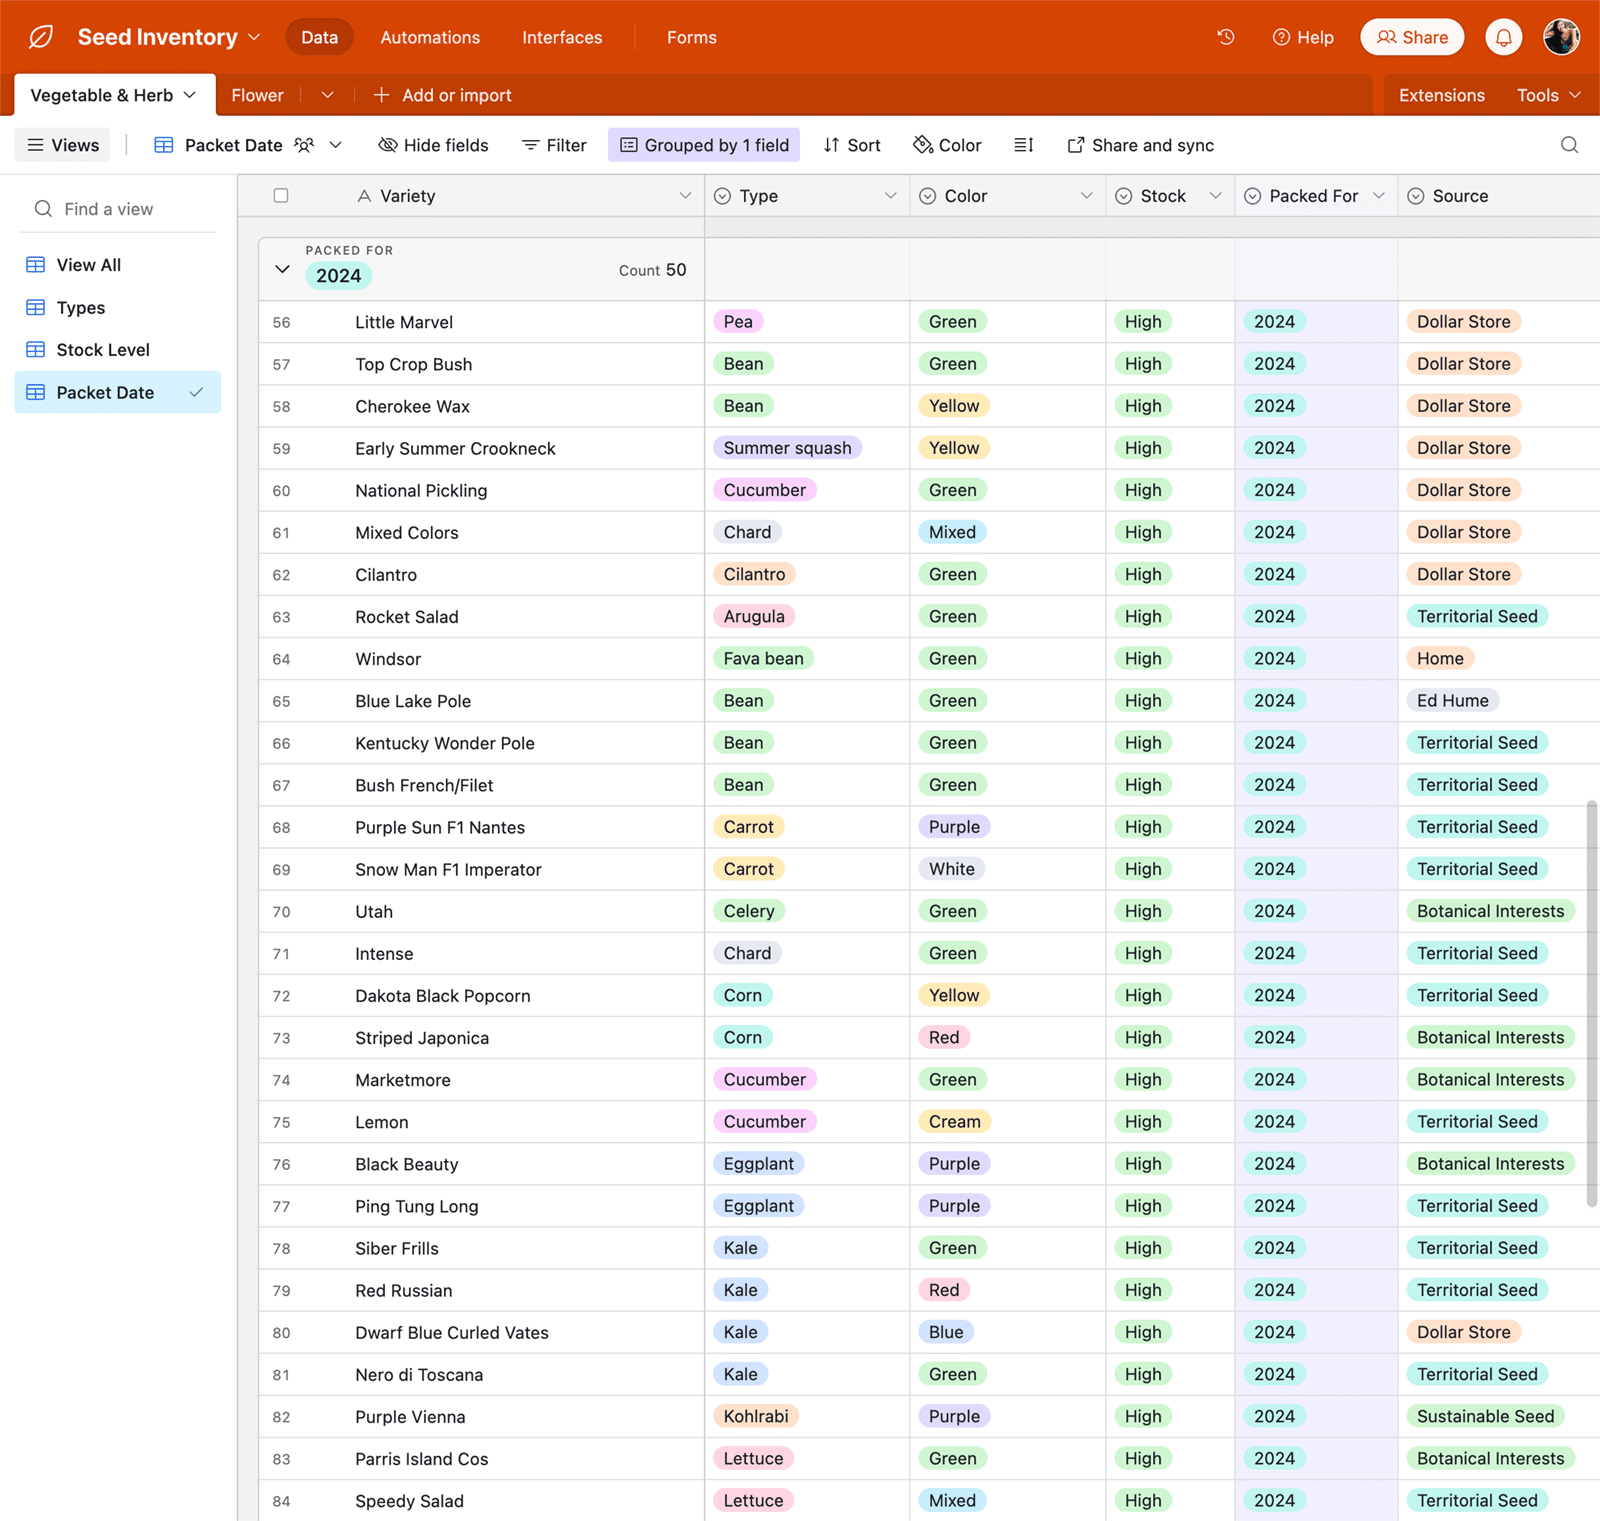The image size is (1600, 1521).
Task: Collapse the 2024 Packed For group
Action: [x=282, y=269]
